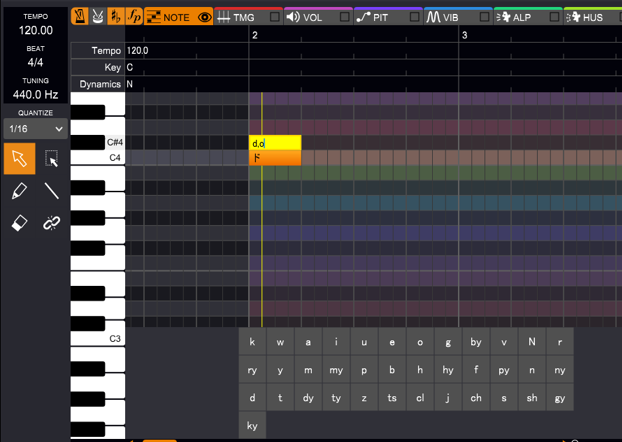Select the orange ド note on C4
Image resolution: width=622 pixels, height=442 pixels.
275,158
